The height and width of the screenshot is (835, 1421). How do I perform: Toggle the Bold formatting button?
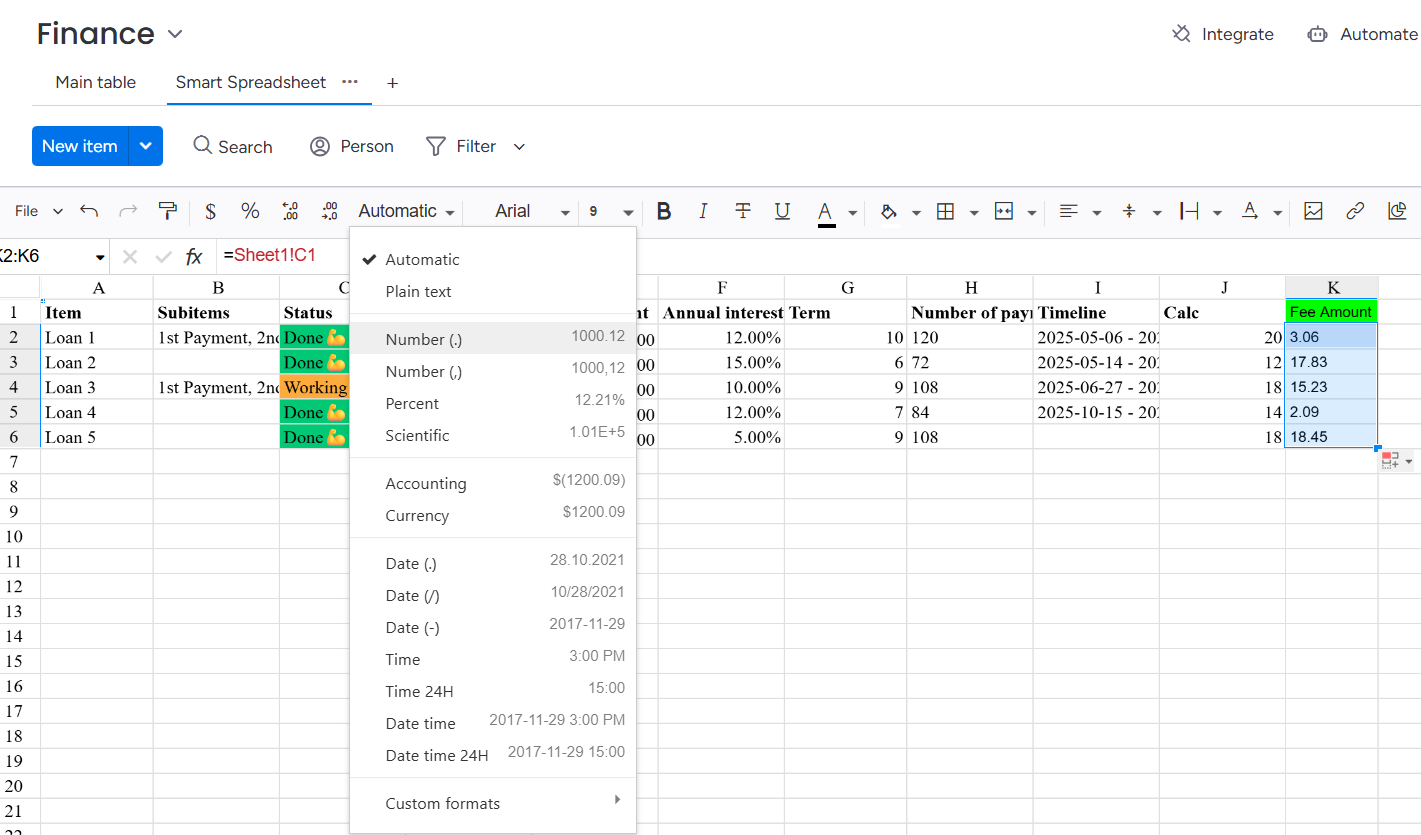tap(664, 211)
